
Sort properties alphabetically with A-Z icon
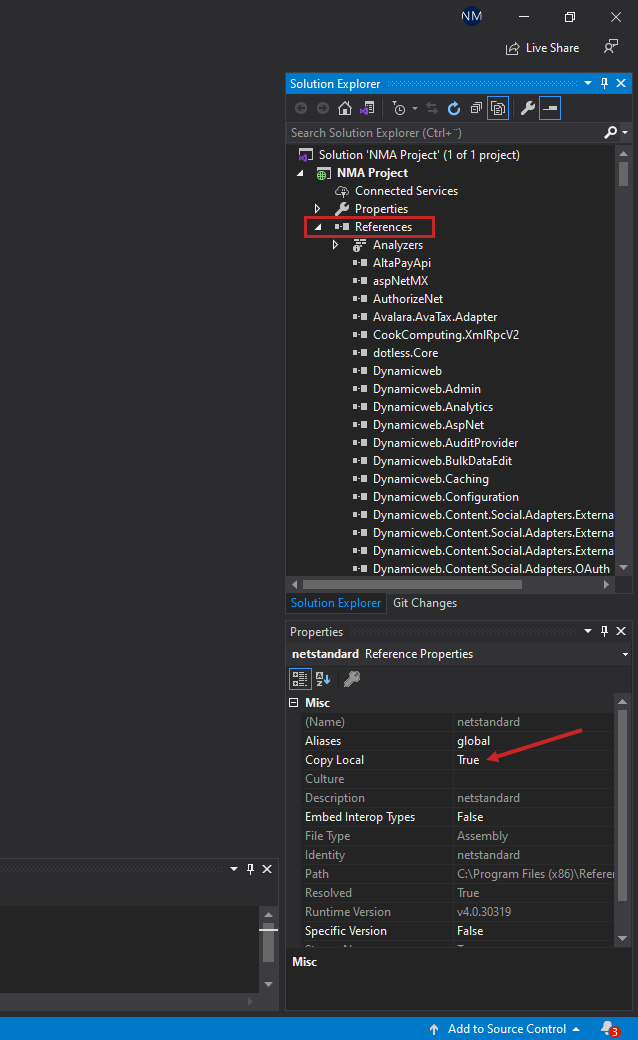click(x=323, y=678)
